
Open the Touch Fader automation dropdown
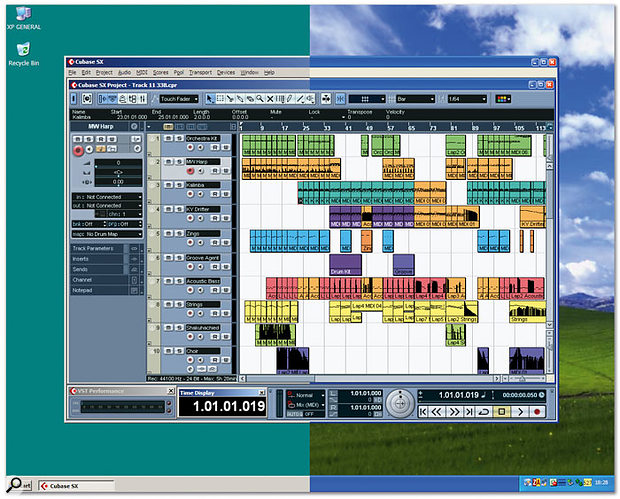tap(180, 99)
